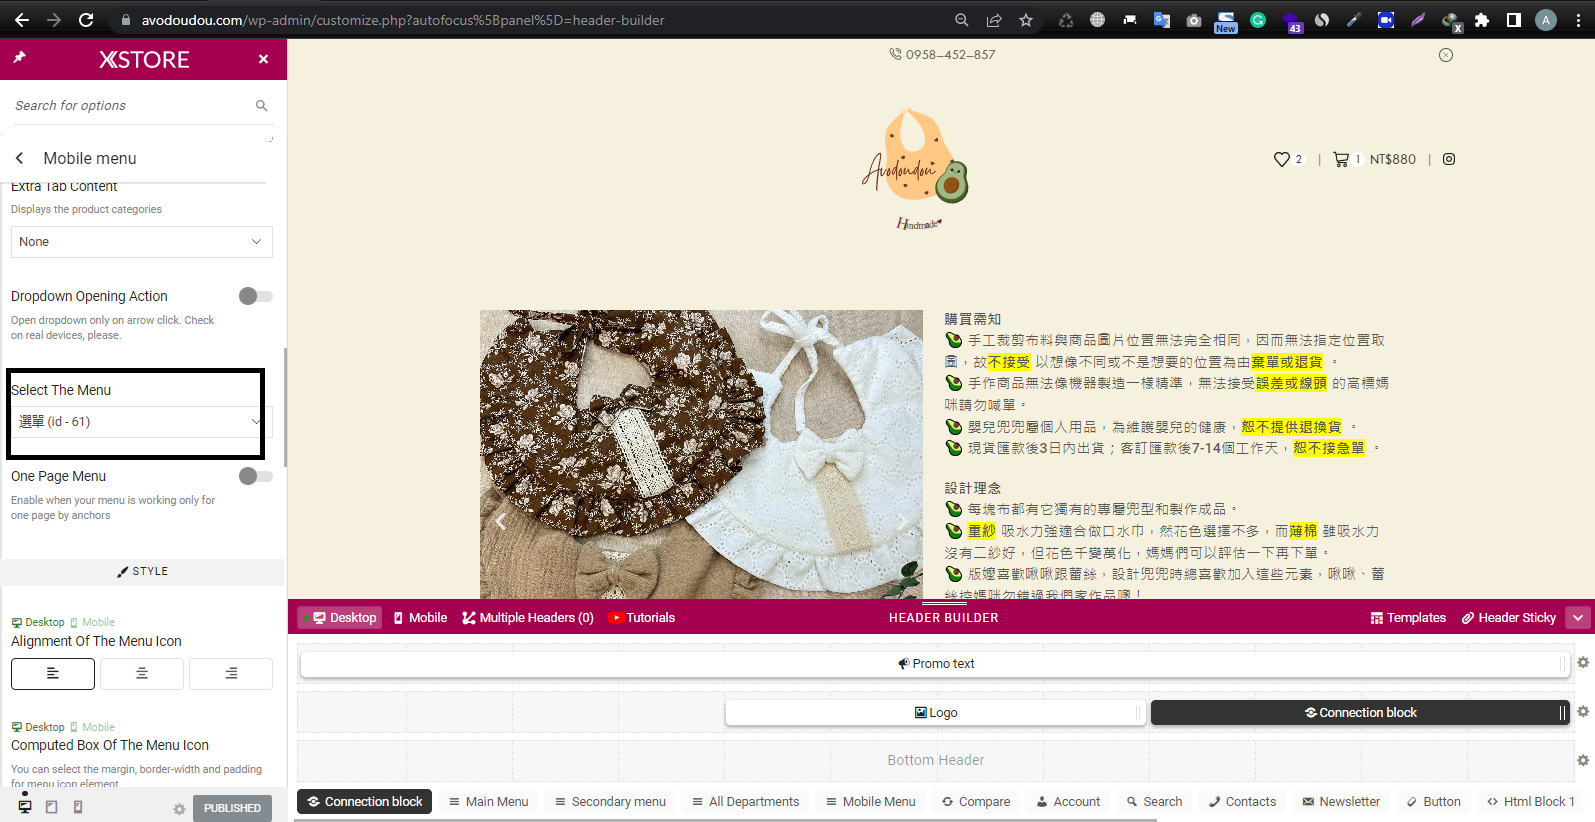
Task: Pick the Connection block element from the elements list
Action: click(x=364, y=802)
